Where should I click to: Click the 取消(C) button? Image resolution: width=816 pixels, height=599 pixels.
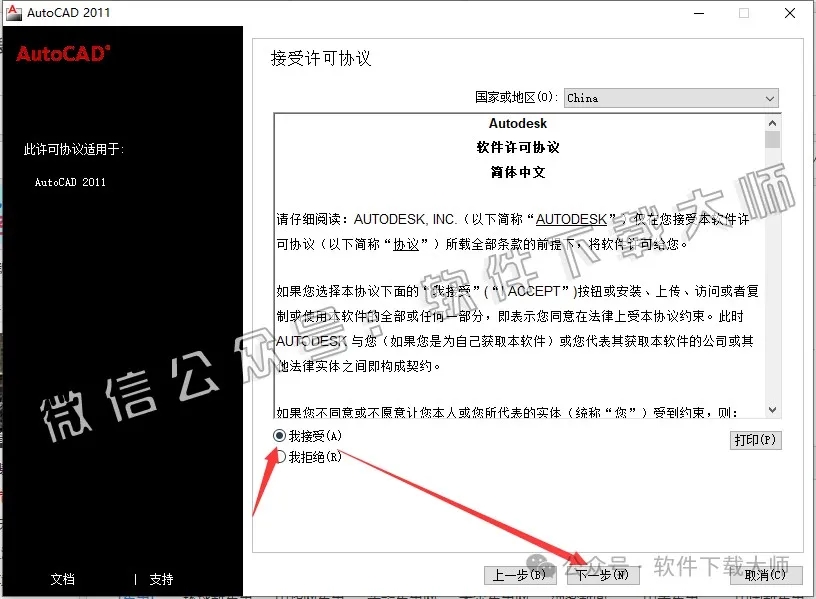(763, 575)
